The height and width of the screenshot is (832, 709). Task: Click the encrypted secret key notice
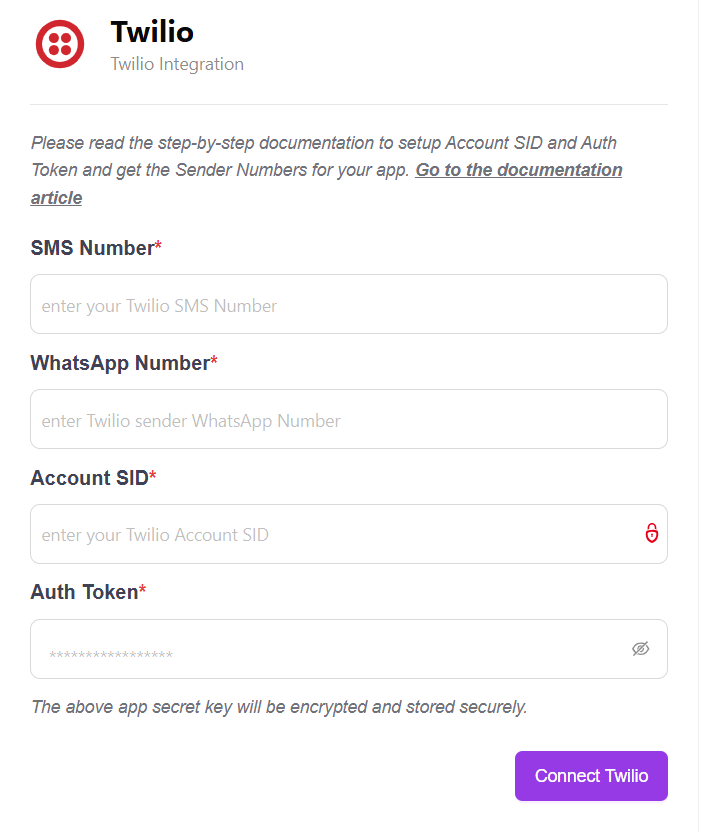[x=279, y=707]
